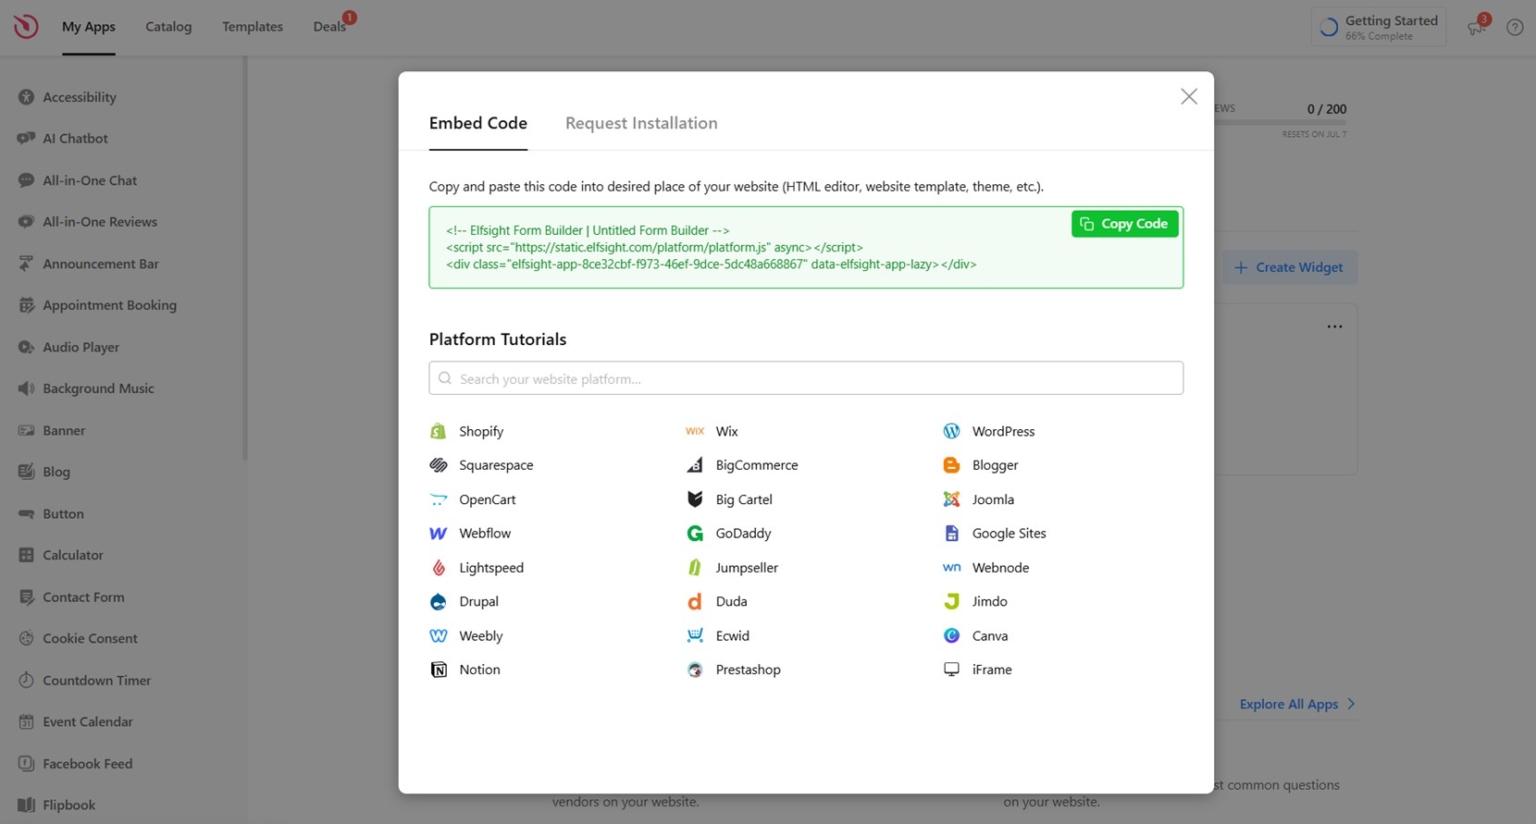Open the AI Chatbot app in sidebar
The height and width of the screenshot is (824, 1536).
coord(75,138)
